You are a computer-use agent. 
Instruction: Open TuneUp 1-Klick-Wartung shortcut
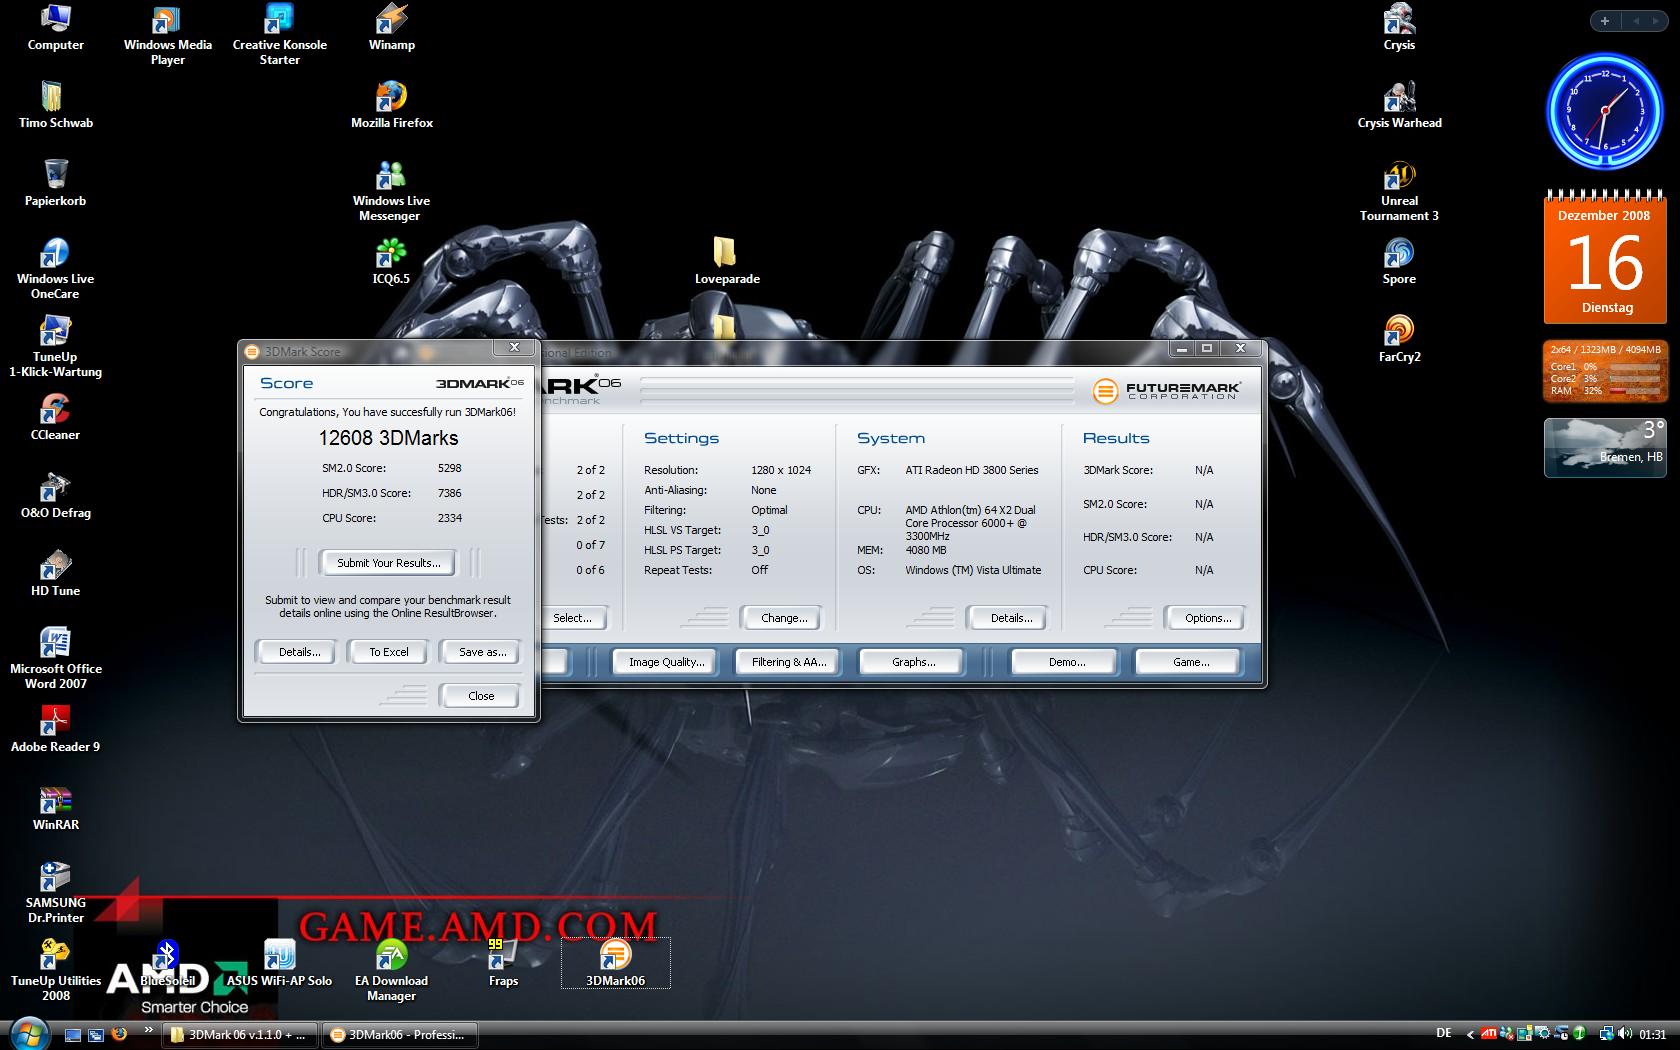[55, 347]
